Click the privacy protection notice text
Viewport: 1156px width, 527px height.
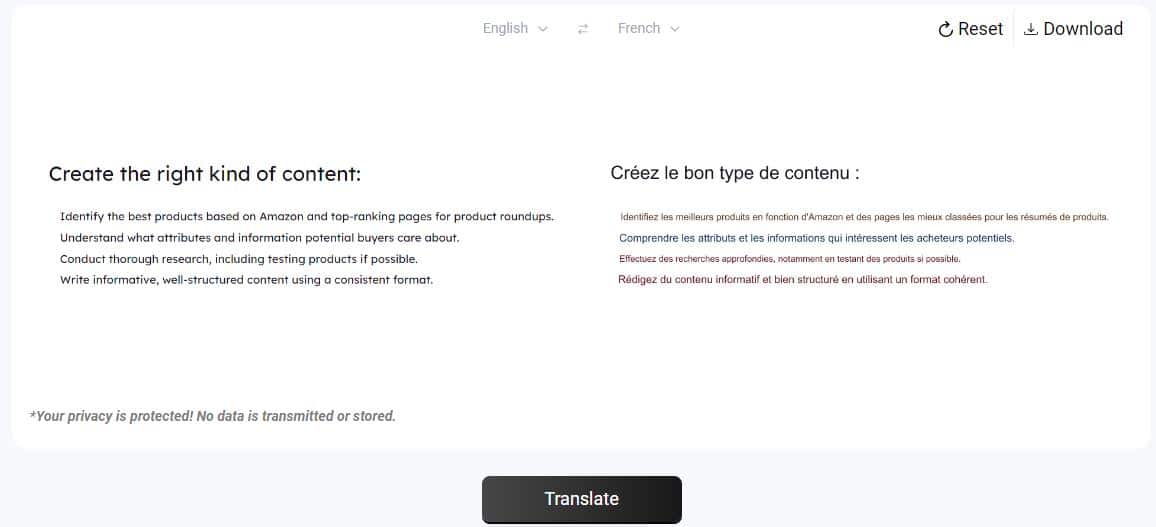click(213, 416)
